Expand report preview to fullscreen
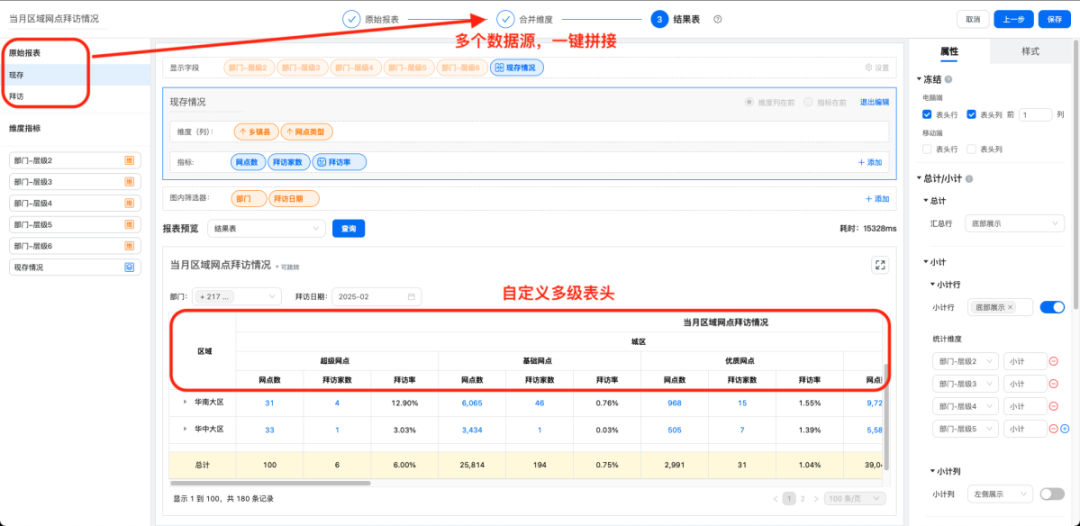Screen dimensions: 1080x526 (x=879, y=265)
